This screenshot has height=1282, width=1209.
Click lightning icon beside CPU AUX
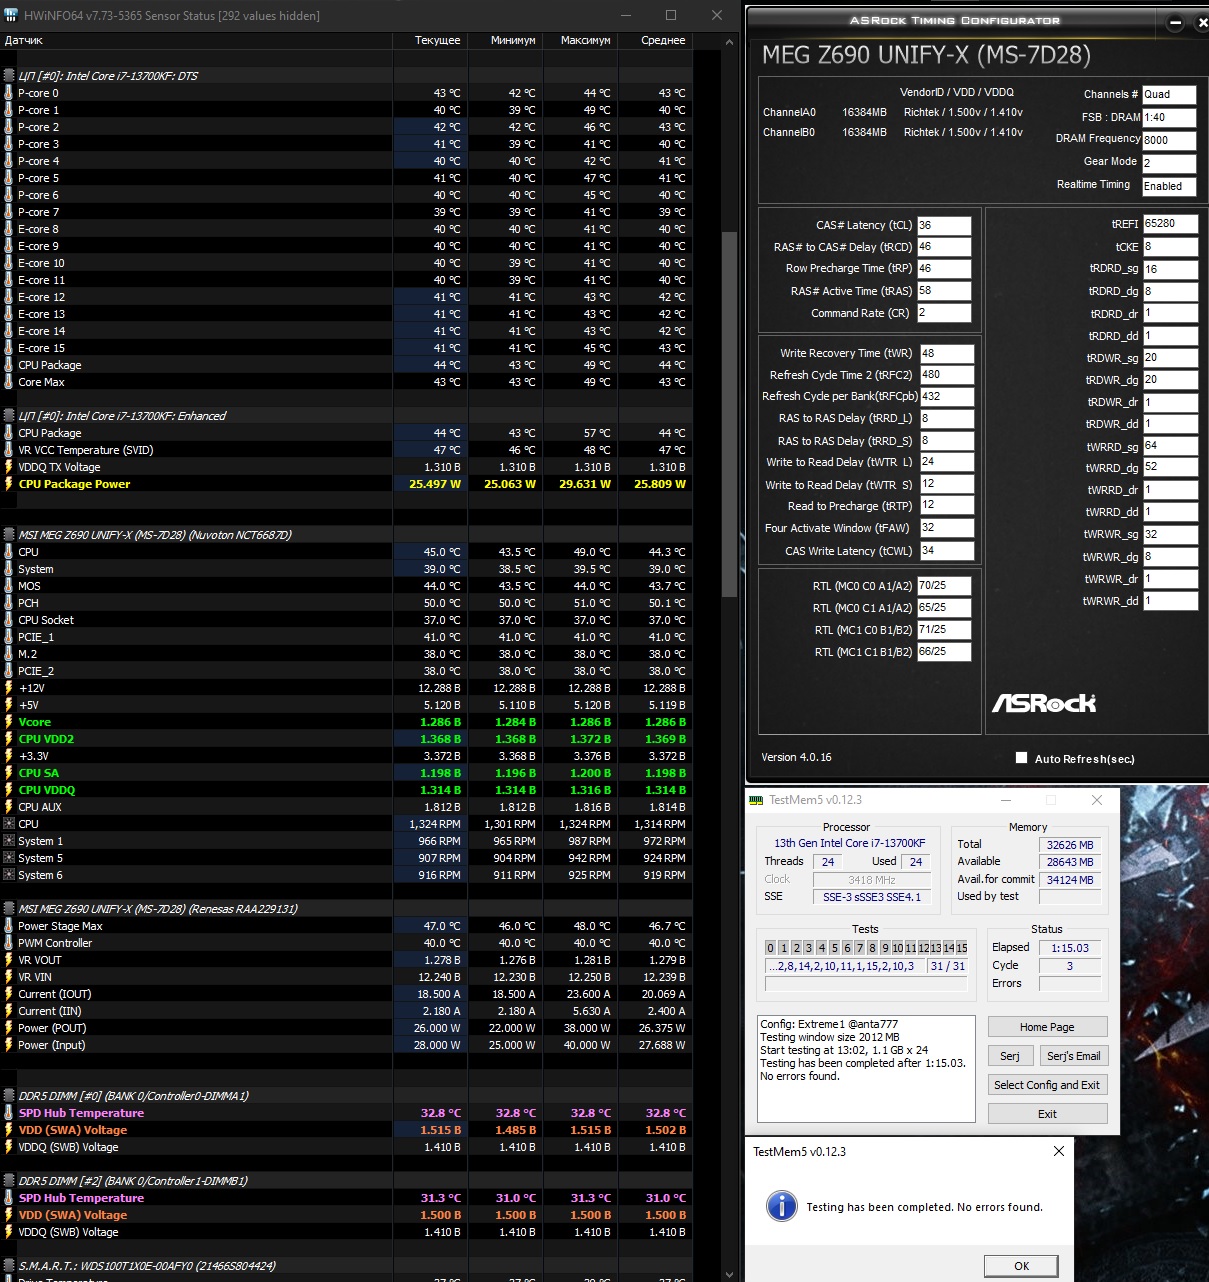click(x=9, y=807)
